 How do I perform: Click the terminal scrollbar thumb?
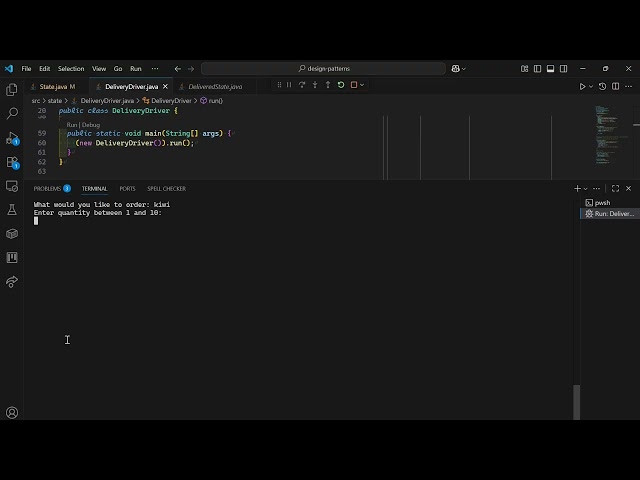coord(576,402)
